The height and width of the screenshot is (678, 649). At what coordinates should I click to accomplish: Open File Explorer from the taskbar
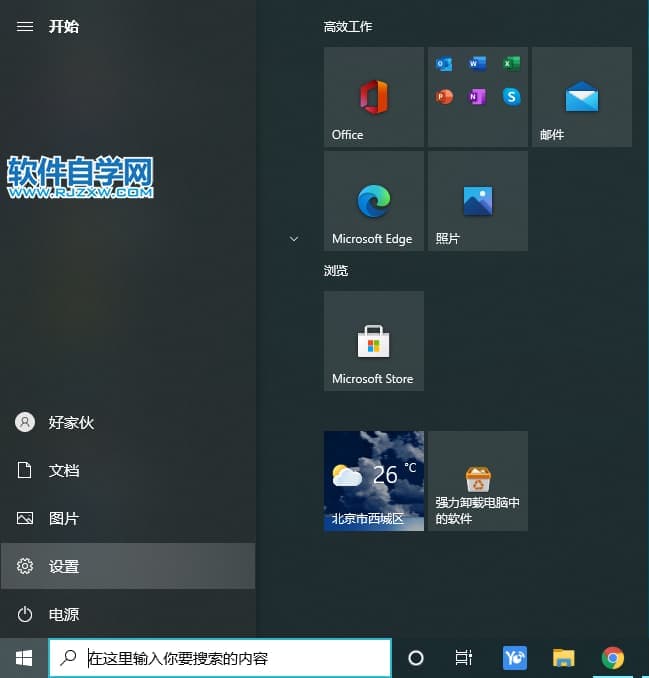pos(564,657)
